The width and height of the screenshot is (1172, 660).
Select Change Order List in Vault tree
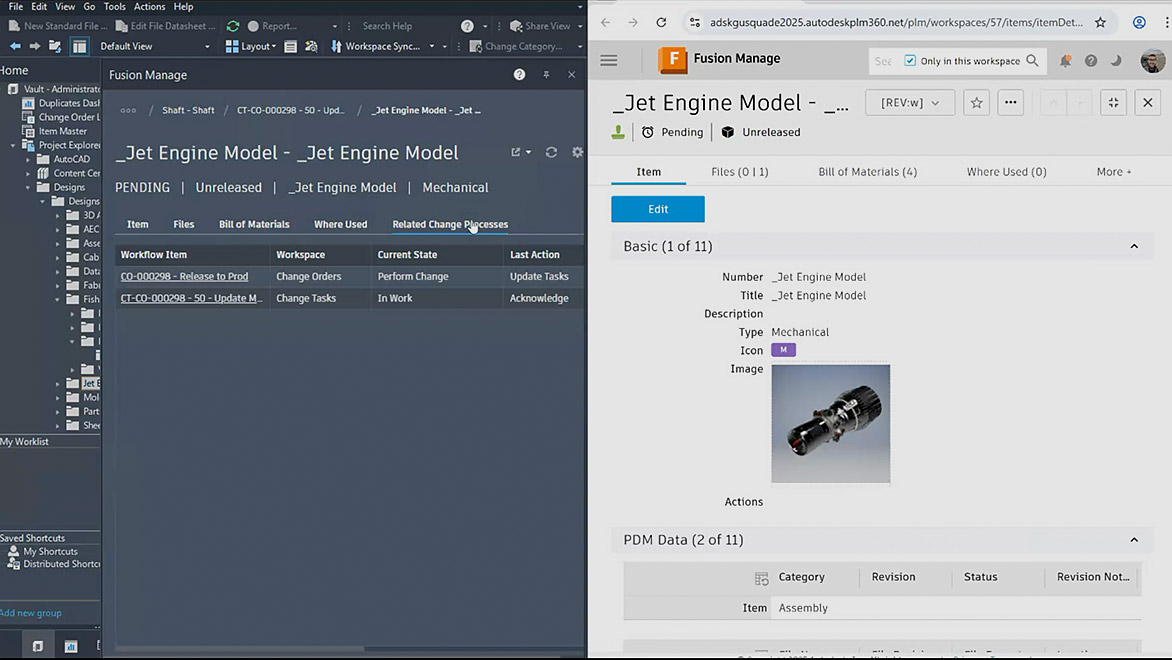point(69,117)
